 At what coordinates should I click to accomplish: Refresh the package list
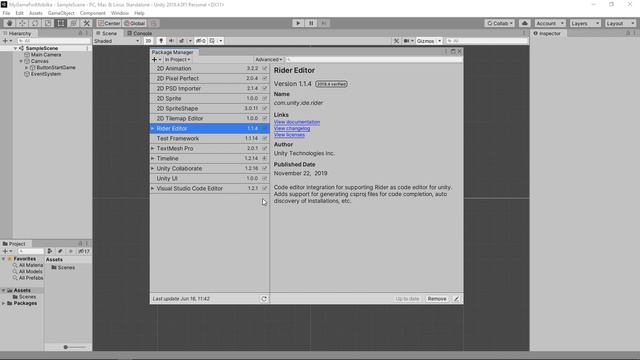click(264, 299)
